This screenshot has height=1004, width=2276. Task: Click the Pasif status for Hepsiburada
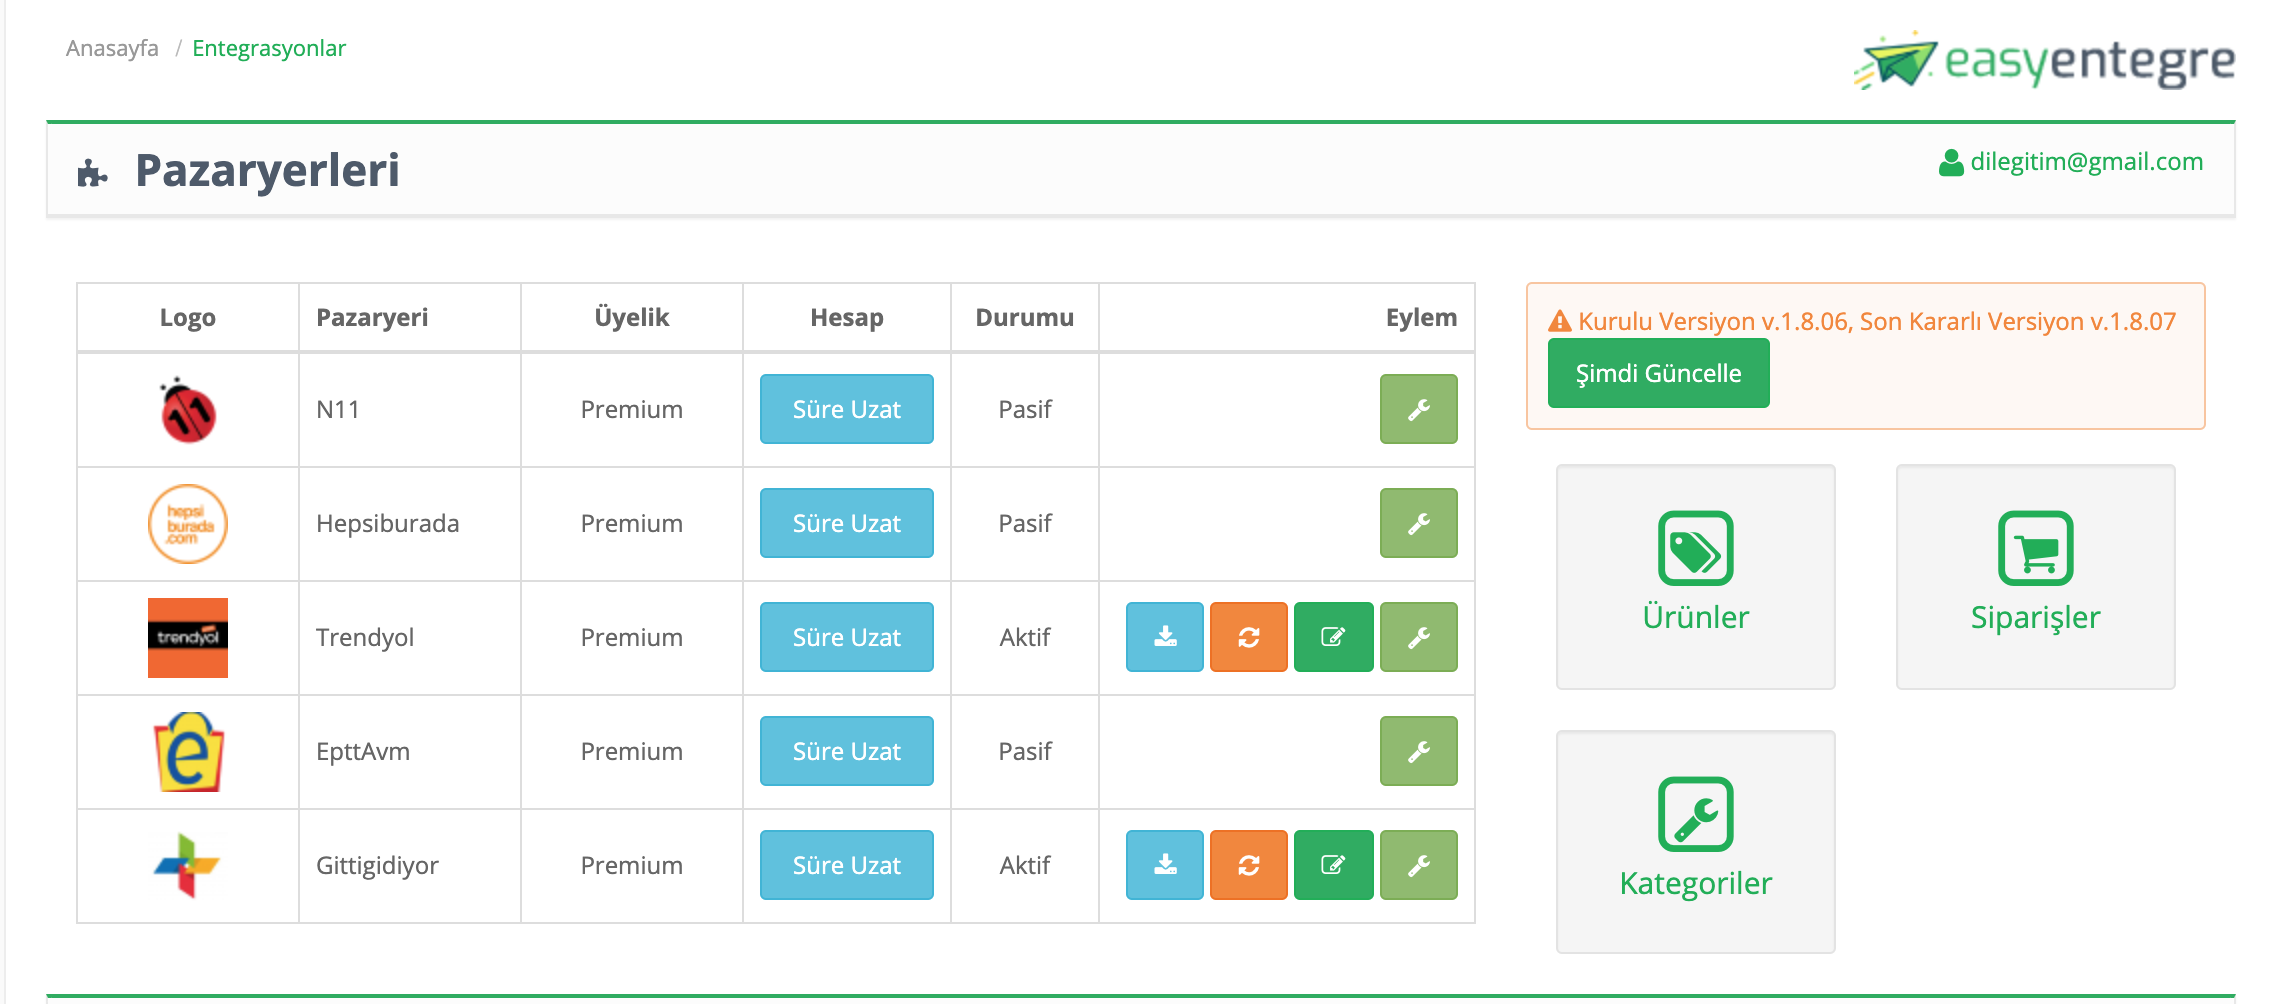1025,524
